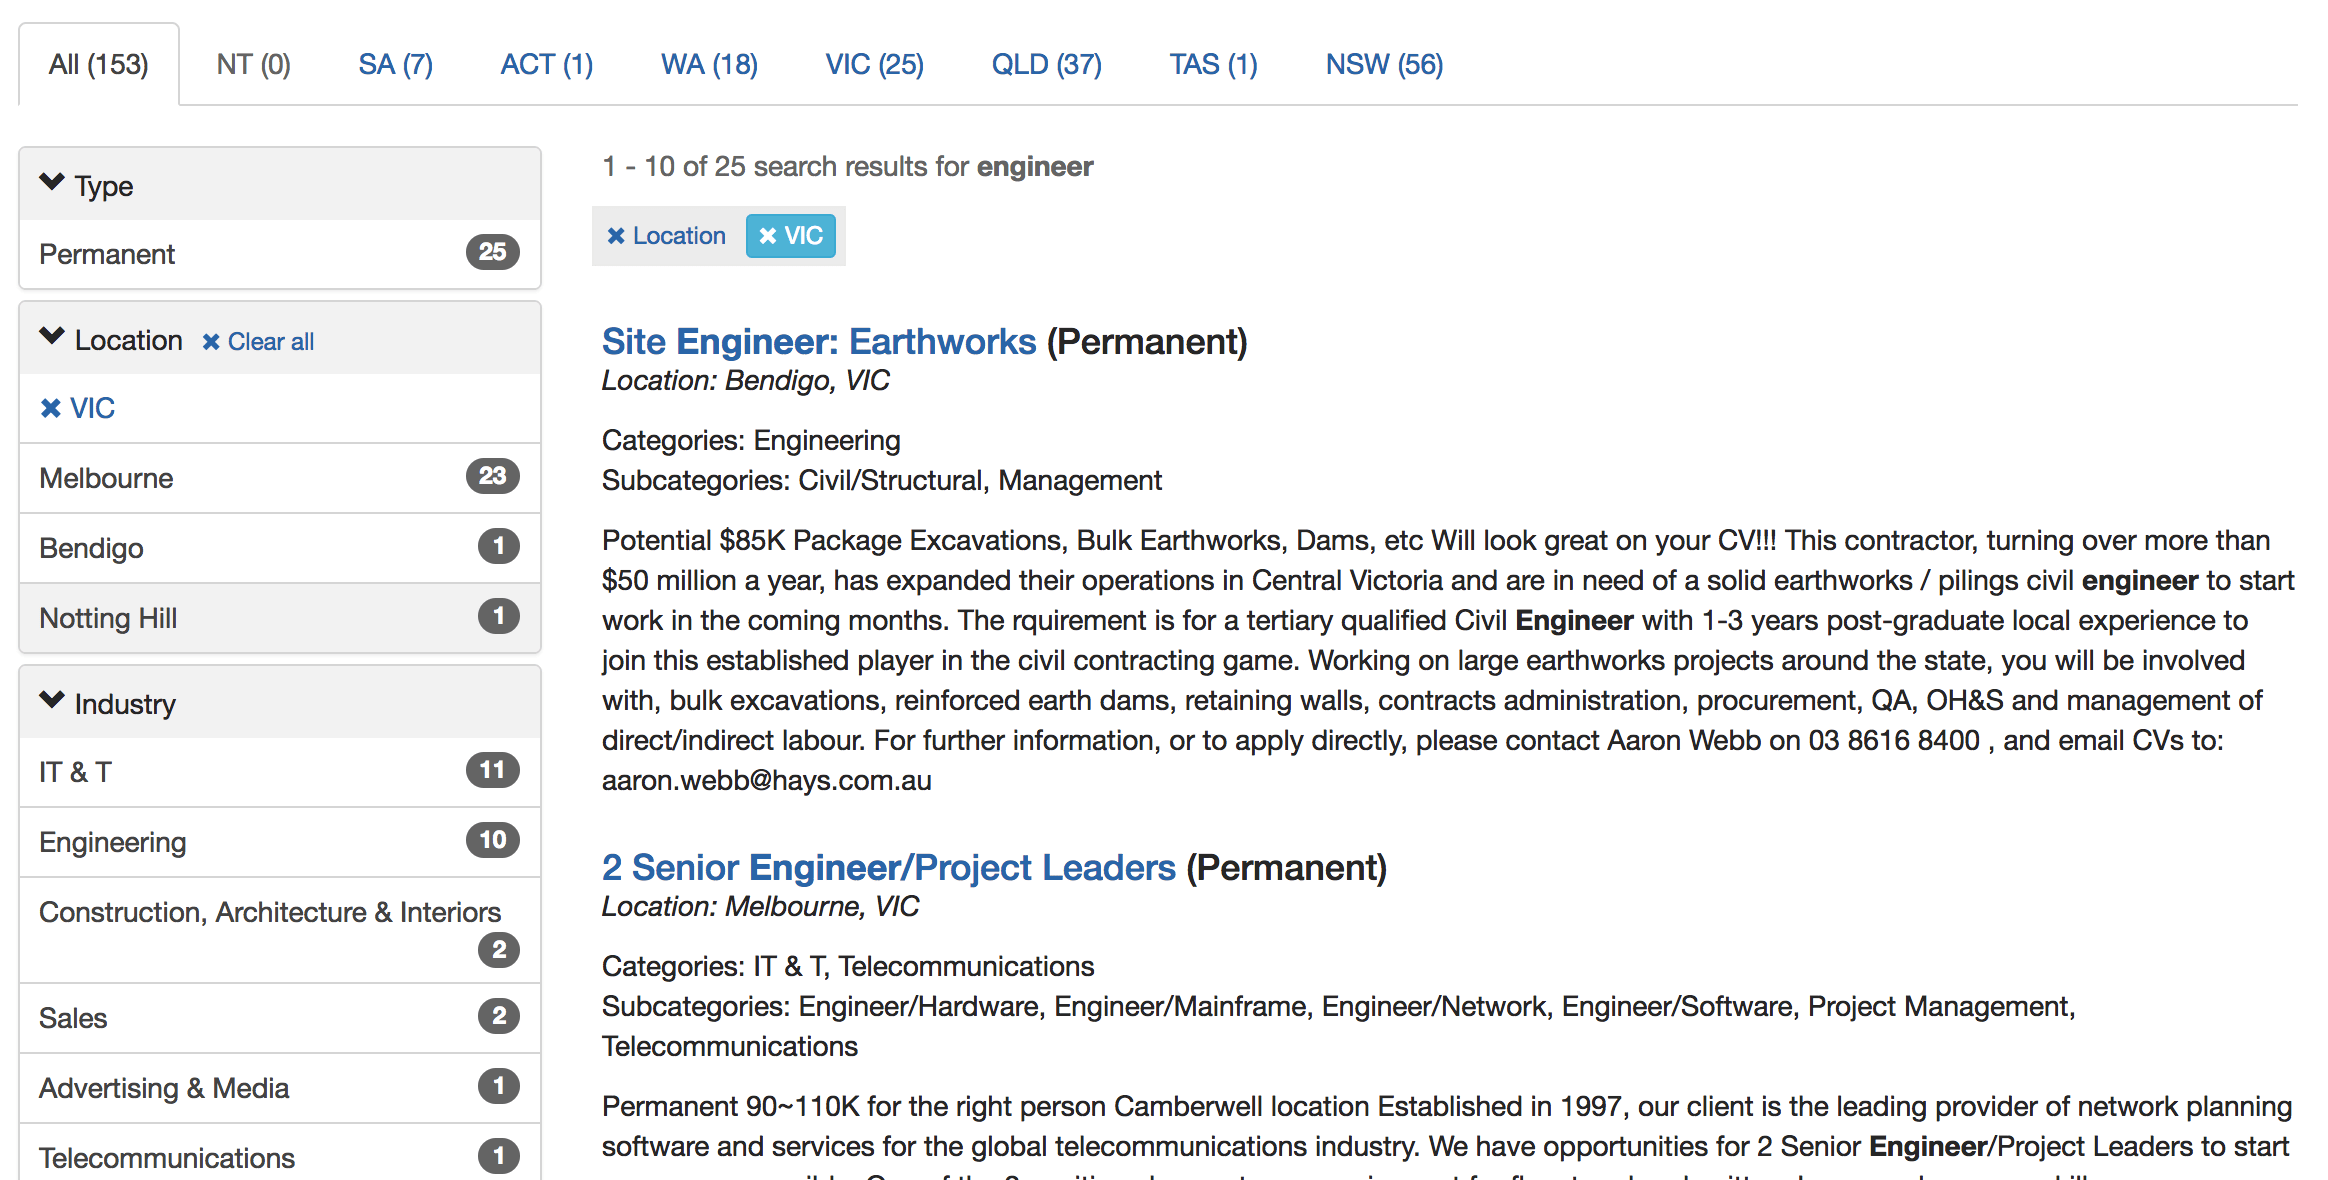2328x1180 pixels.
Task: Filter by IT & T industry
Action: [x=76, y=772]
